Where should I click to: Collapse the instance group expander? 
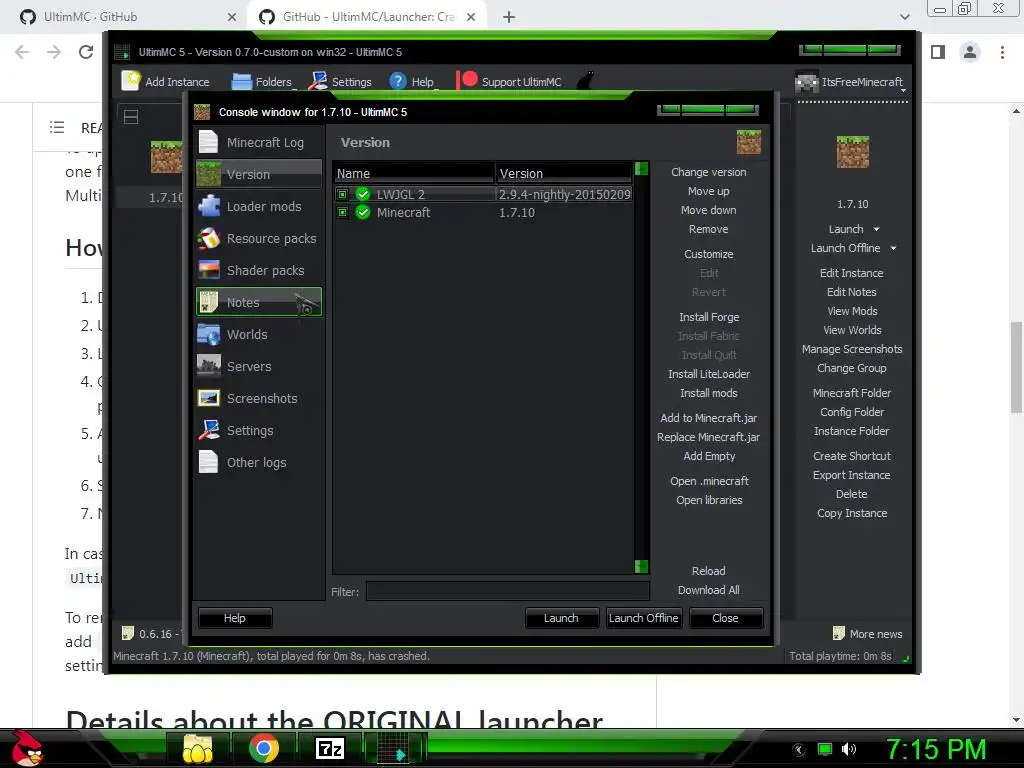pos(131,117)
